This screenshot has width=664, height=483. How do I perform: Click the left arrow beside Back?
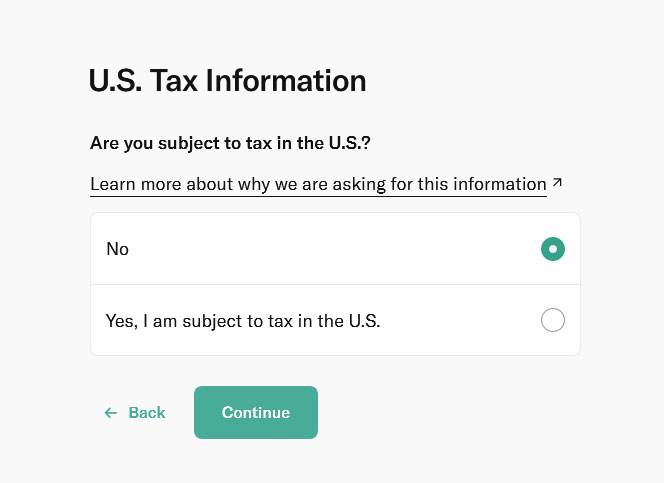110,413
